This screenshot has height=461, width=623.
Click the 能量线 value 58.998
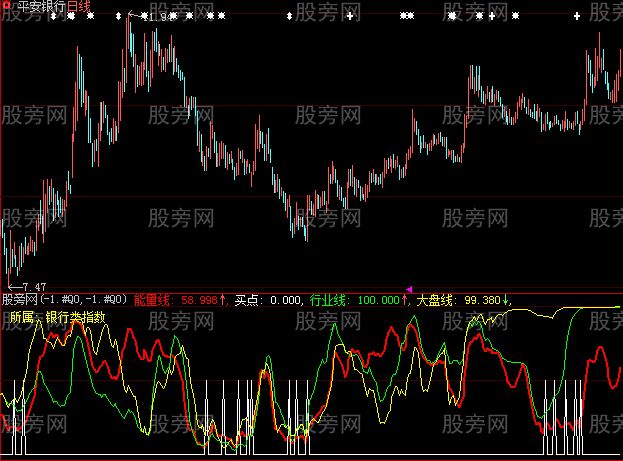(x=199, y=299)
